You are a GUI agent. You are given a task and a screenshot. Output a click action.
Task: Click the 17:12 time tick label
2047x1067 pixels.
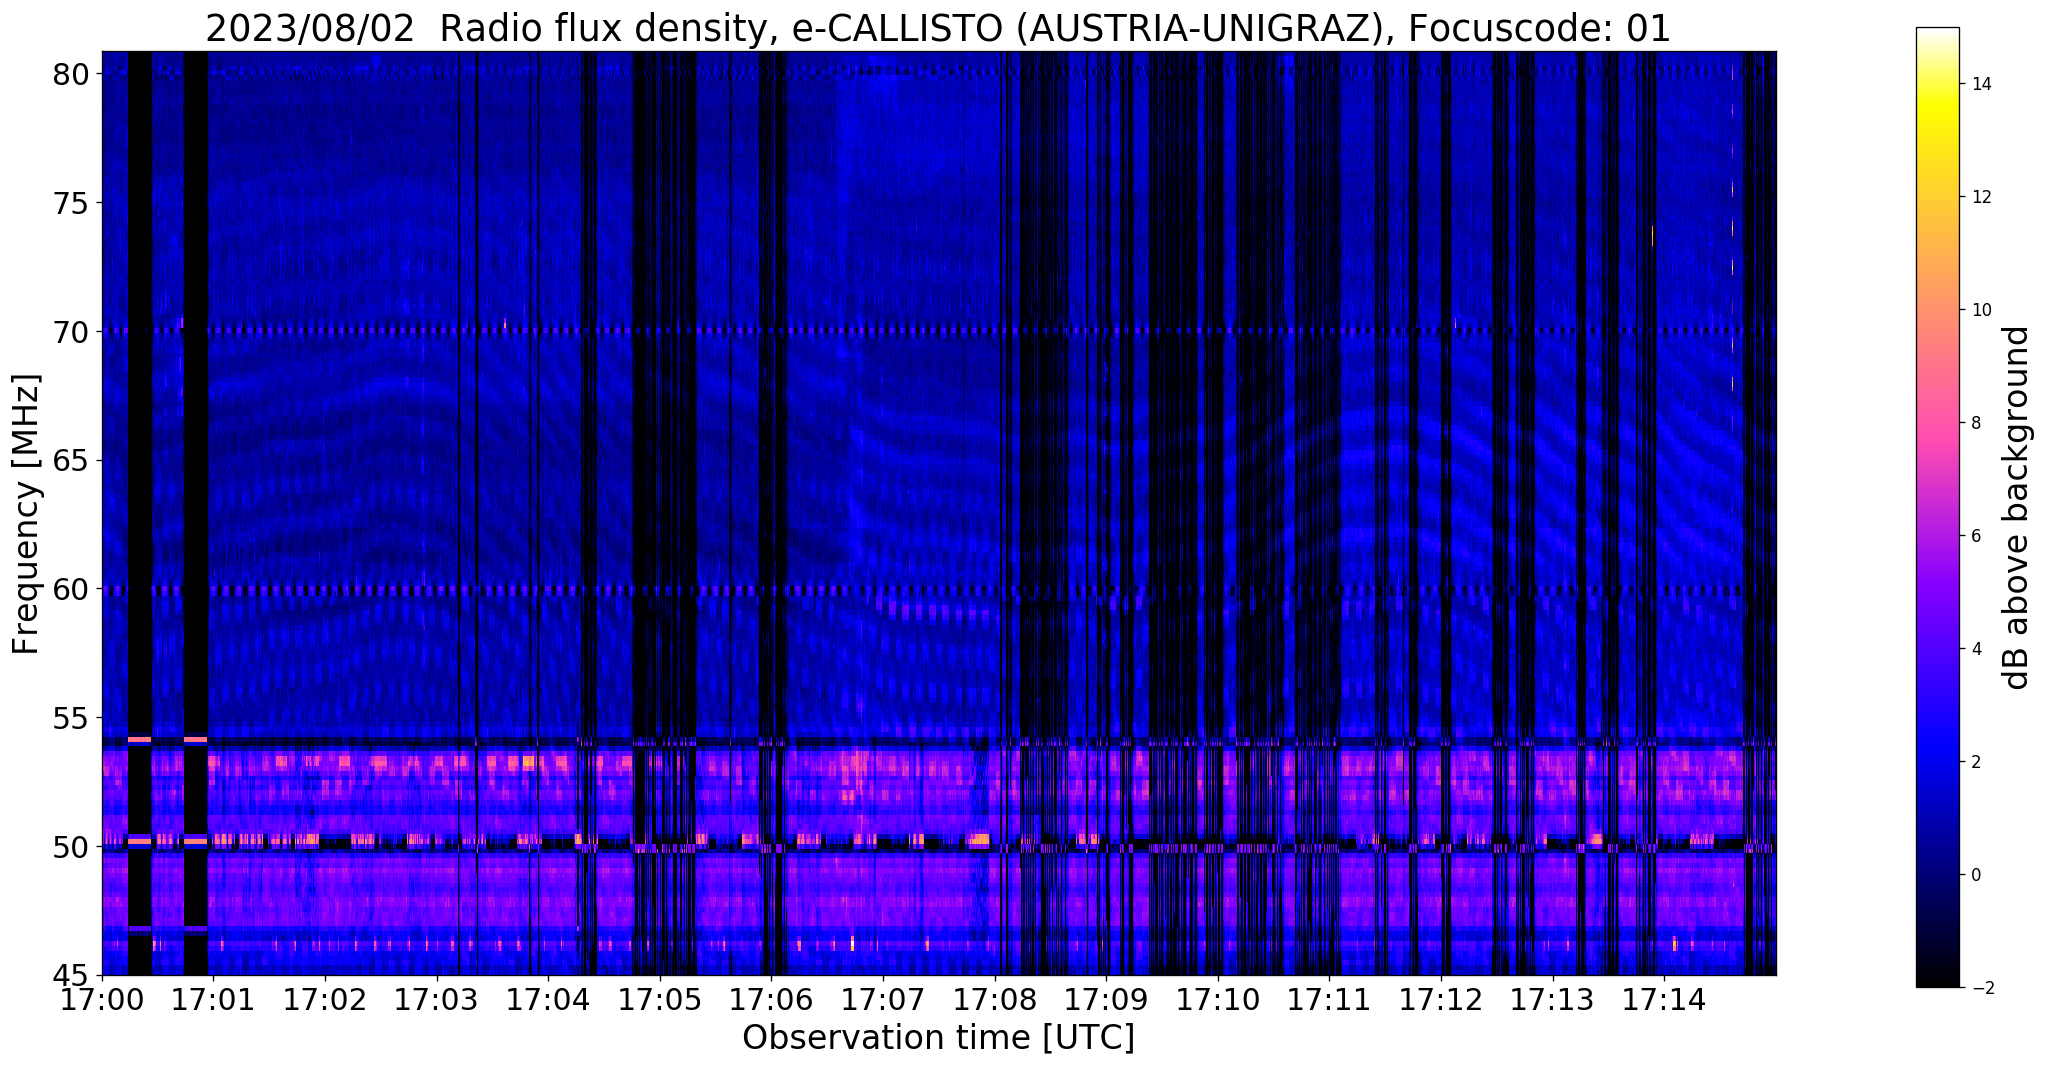[1441, 999]
